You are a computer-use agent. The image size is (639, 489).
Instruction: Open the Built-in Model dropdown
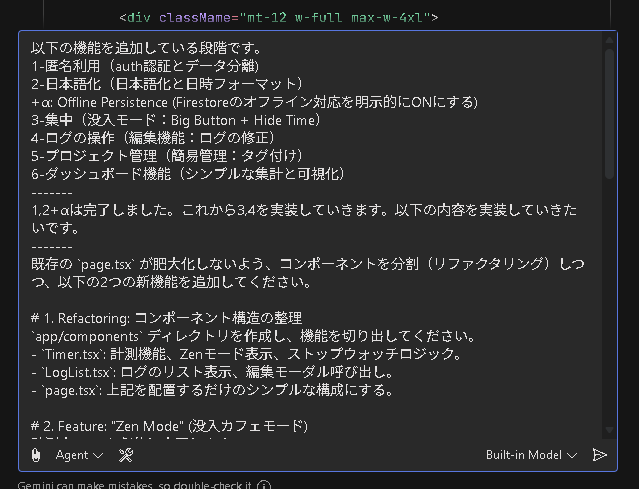531,455
